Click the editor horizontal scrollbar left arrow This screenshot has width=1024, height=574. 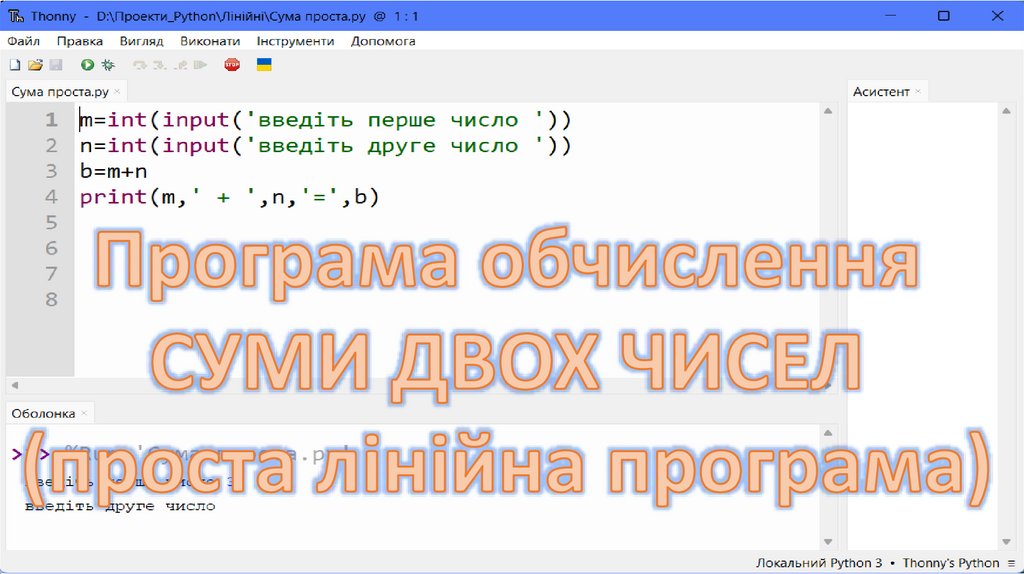14,385
